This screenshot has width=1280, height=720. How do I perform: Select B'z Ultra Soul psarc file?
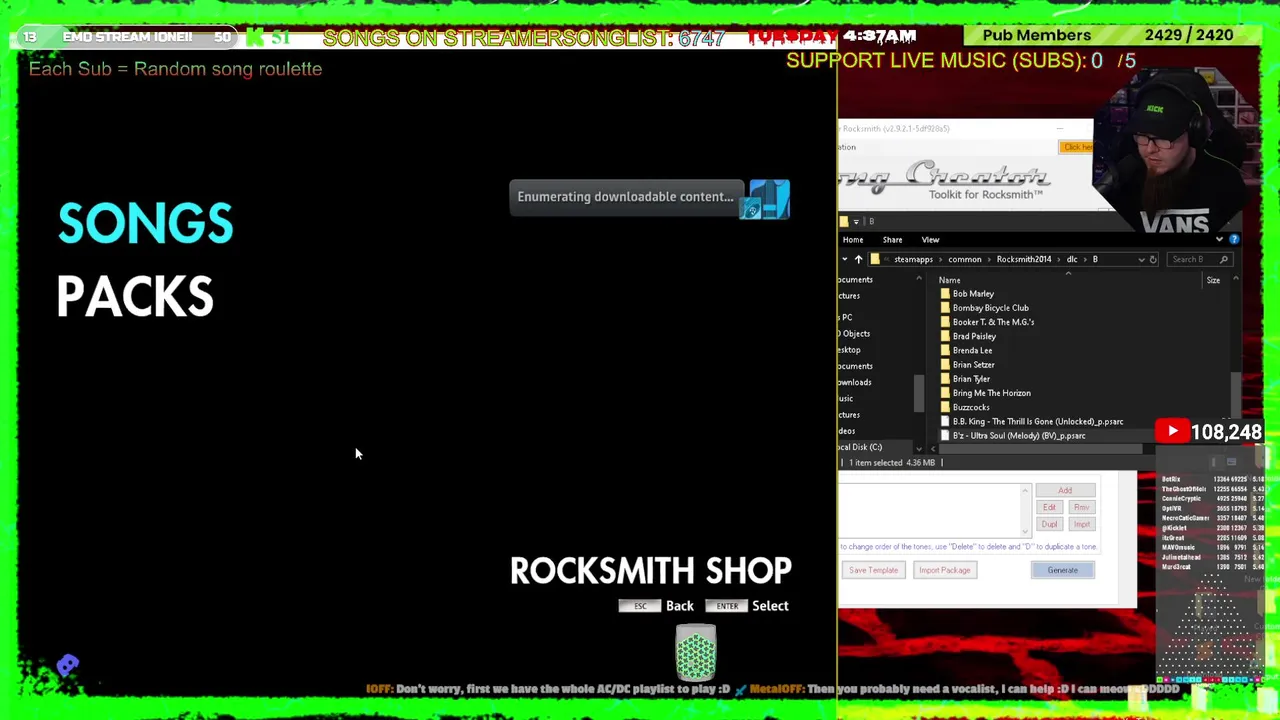coord(1019,436)
